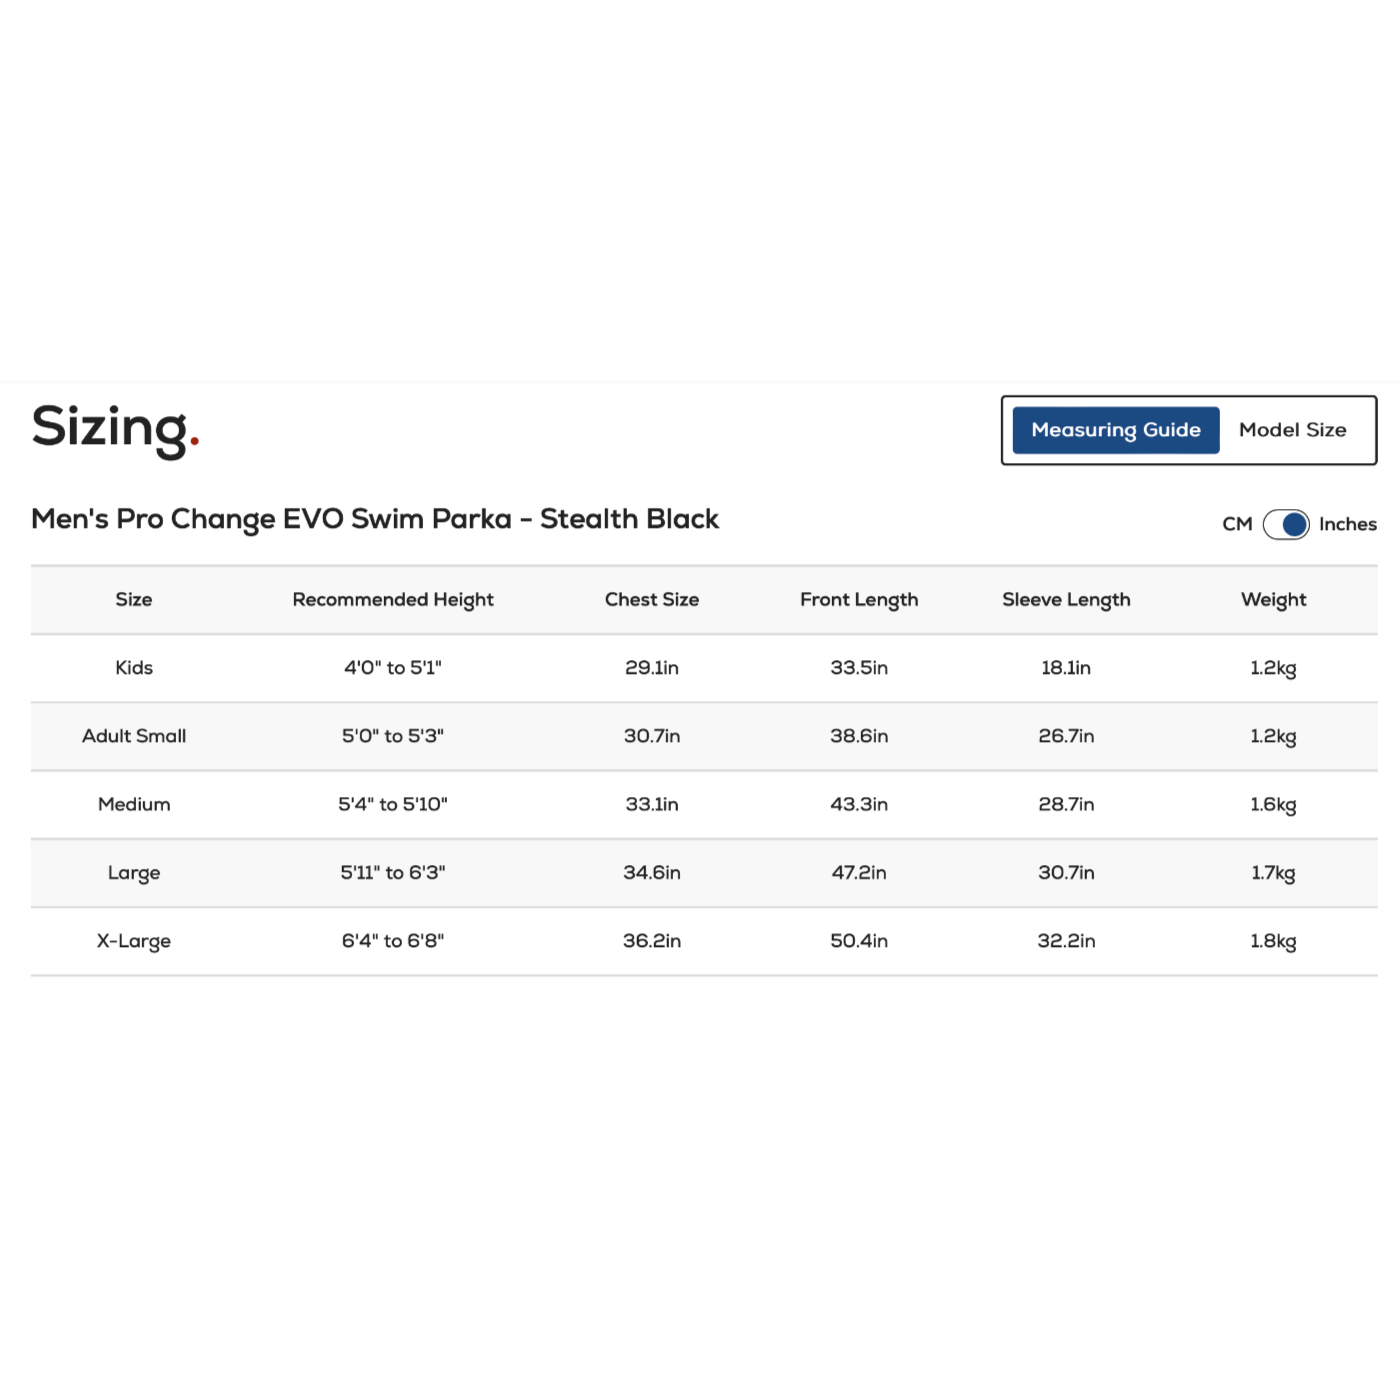Click the CM unit label
1400x1400 pixels.
(x=1237, y=524)
